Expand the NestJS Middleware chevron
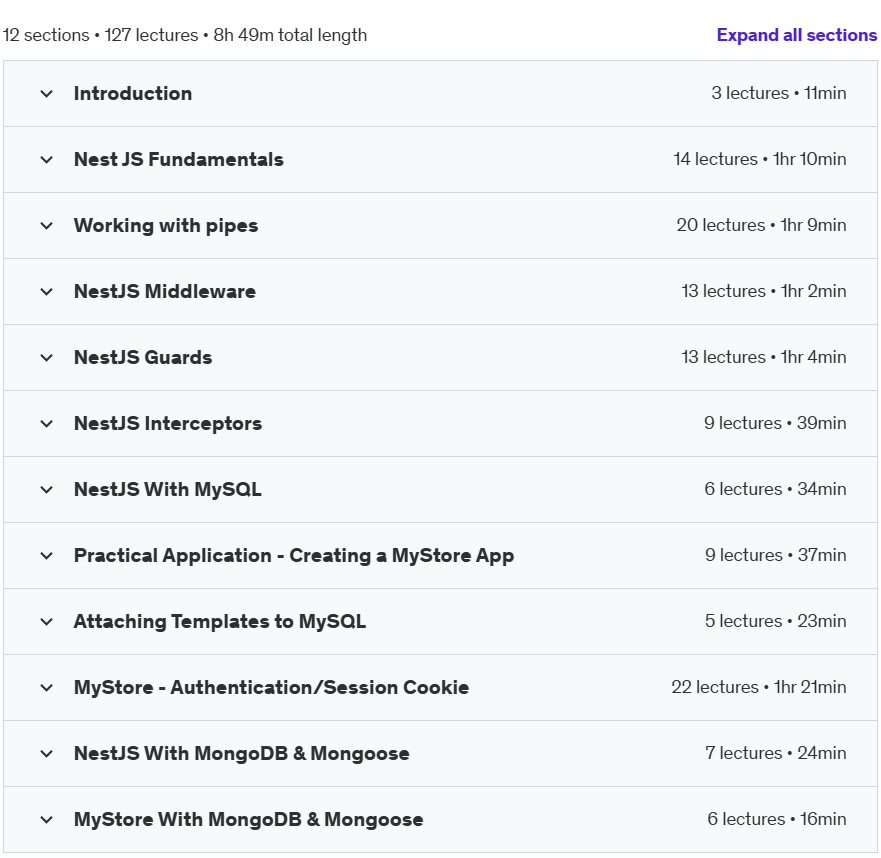The height and width of the screenshot is (858, 881). pyautogui.click(x=47, y=292)
